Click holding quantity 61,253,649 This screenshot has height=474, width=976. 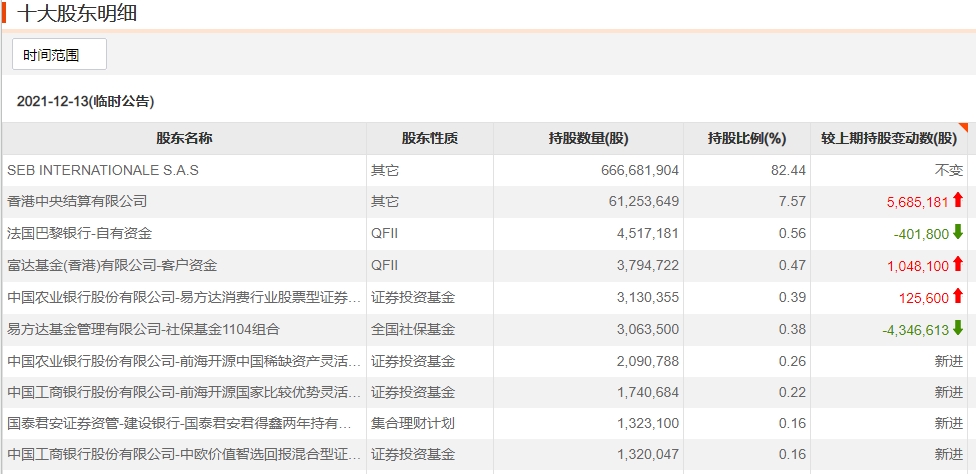[x=644, y=202]
